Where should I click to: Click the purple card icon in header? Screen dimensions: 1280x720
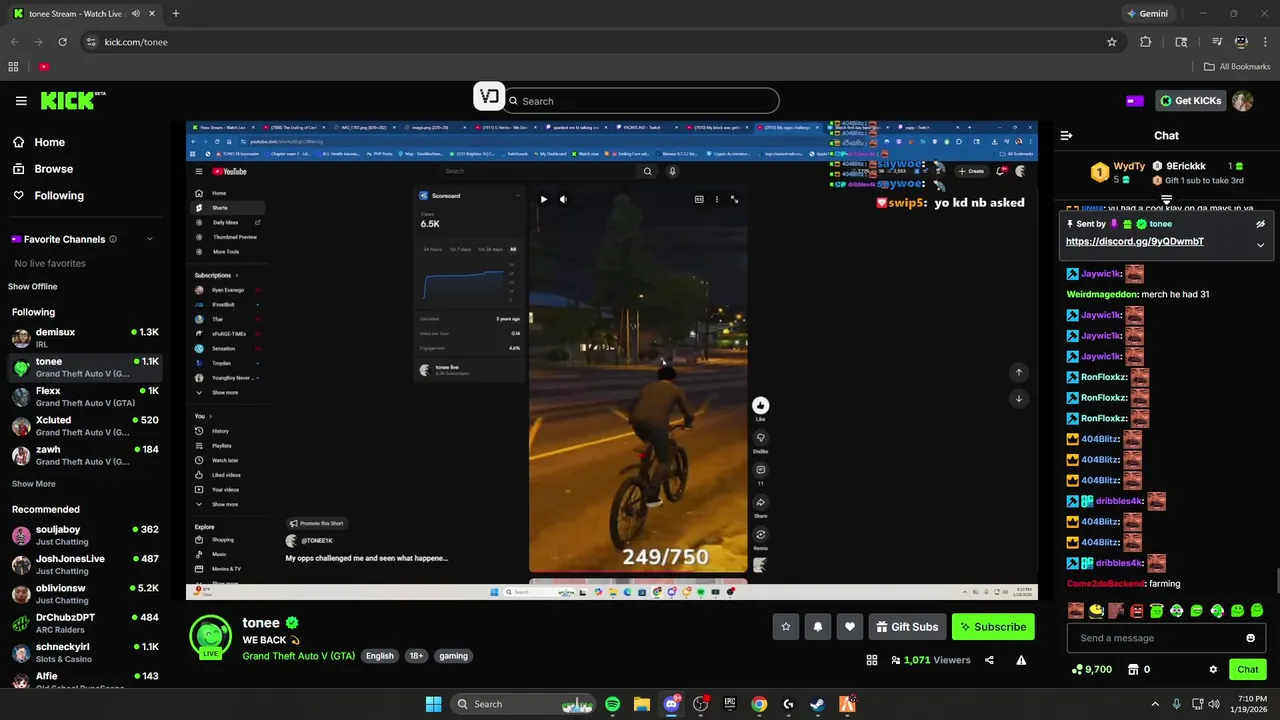pos(1135,101)
